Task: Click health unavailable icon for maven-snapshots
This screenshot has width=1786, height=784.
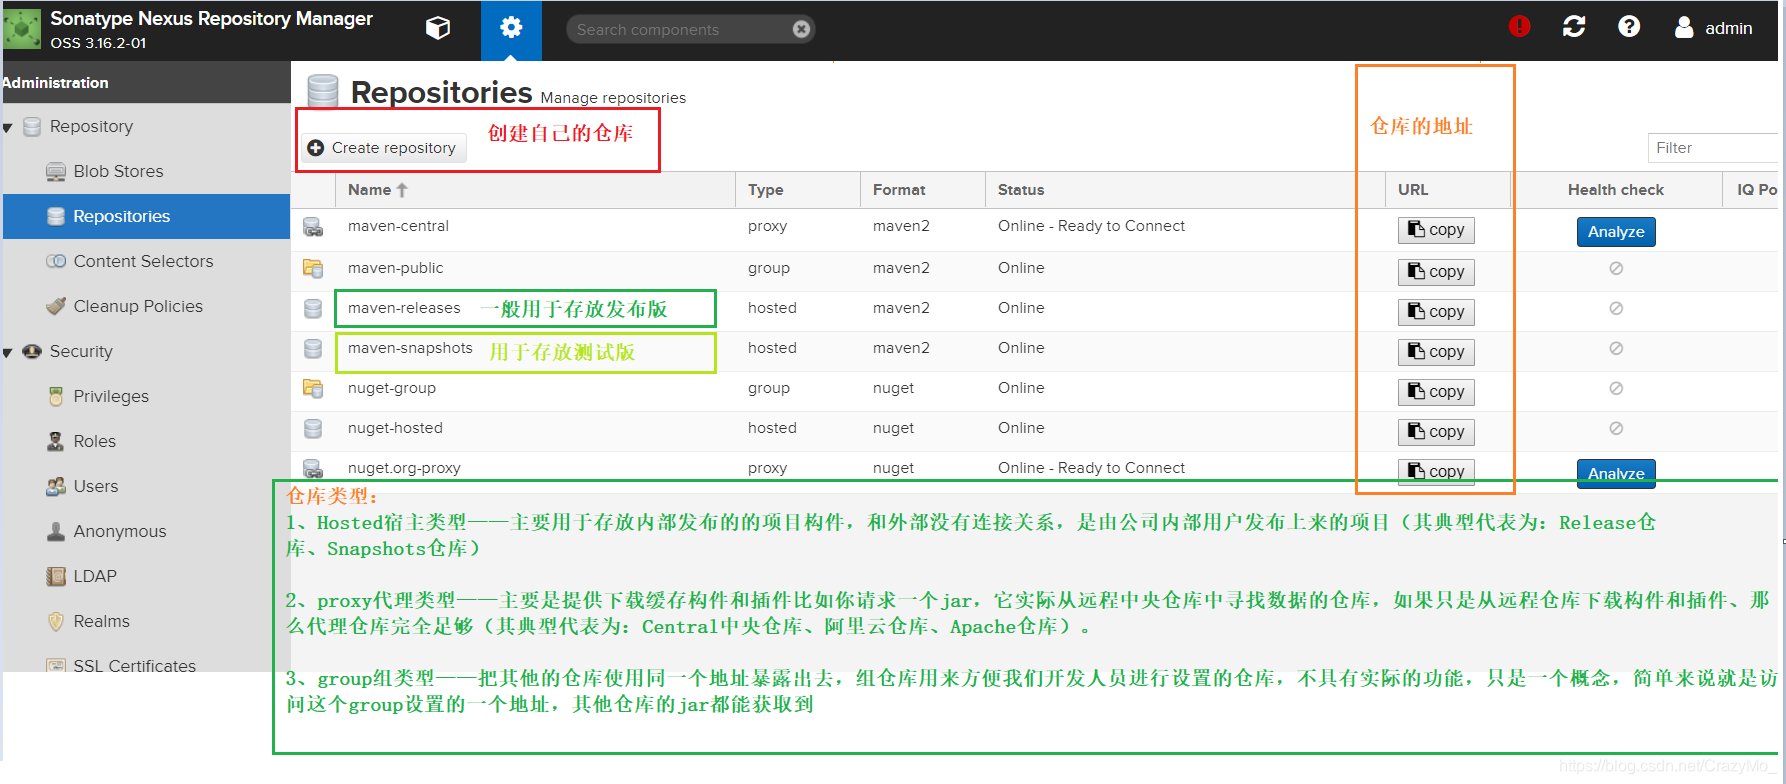Action: pyautogui.click(x=1616, y=348)
